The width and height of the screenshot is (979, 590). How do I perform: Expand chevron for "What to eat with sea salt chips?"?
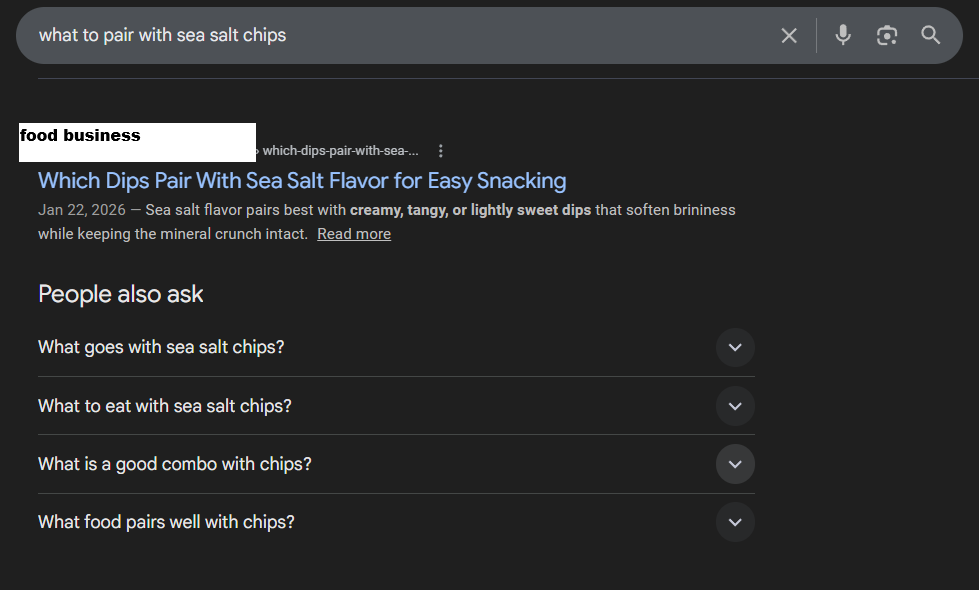click(735, 406)
